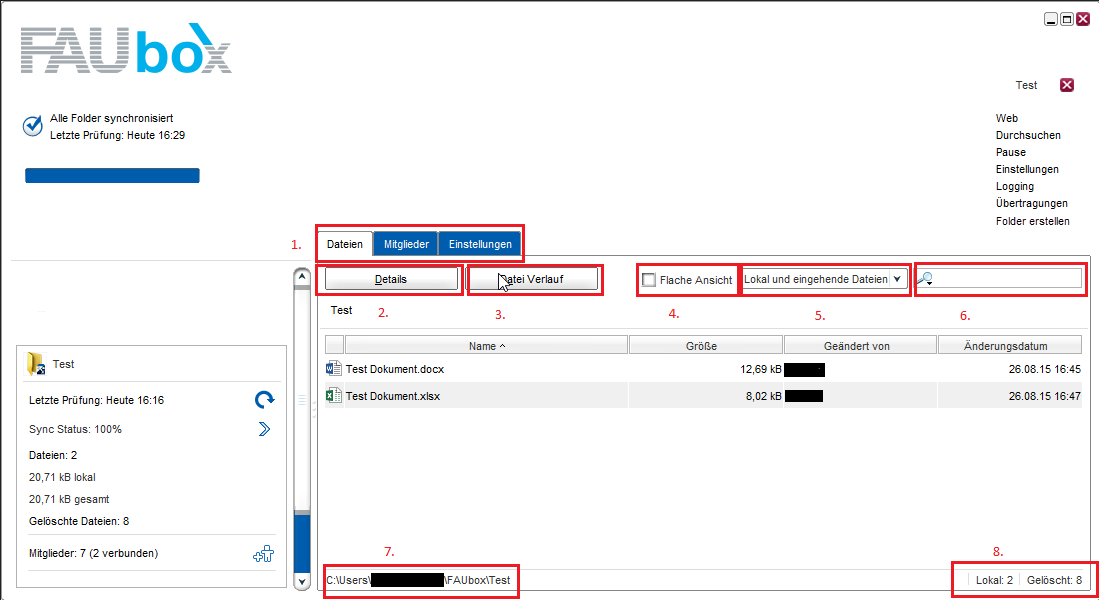Select the Test Dokument.xlsx row
The image size is (1102, 600).
[x=704, y=396]
